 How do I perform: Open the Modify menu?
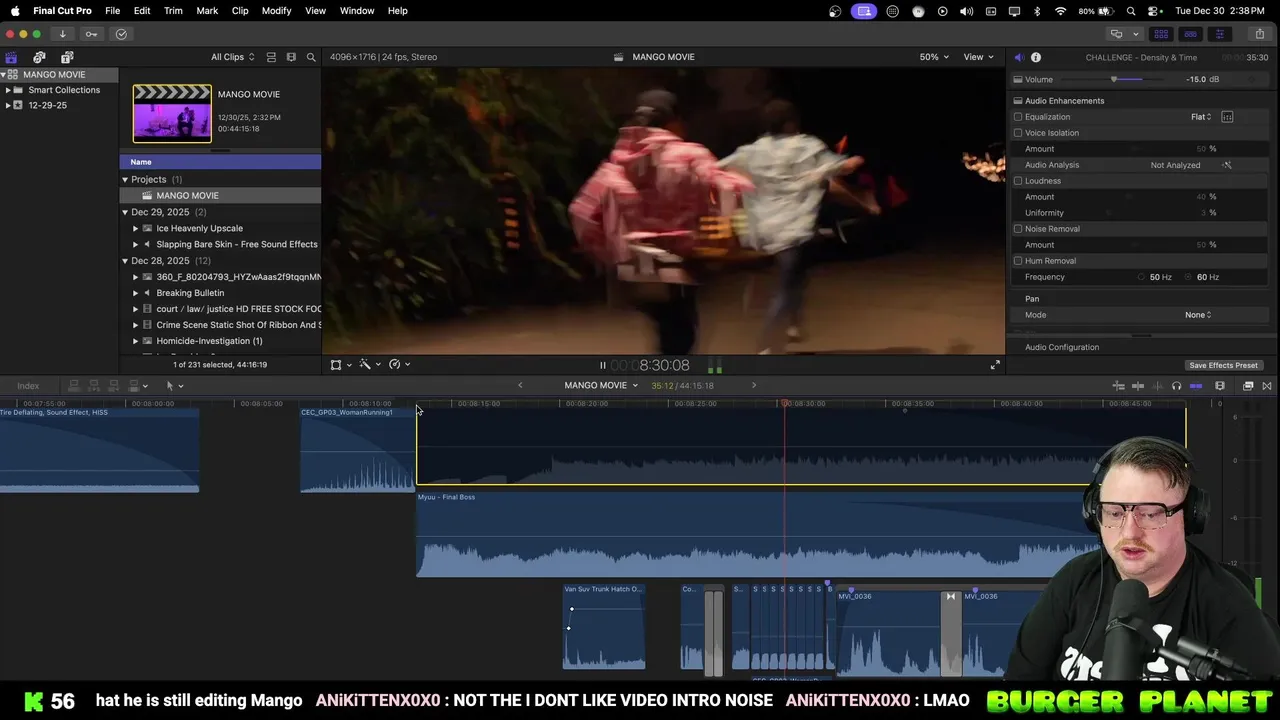(x=277, y=10)
